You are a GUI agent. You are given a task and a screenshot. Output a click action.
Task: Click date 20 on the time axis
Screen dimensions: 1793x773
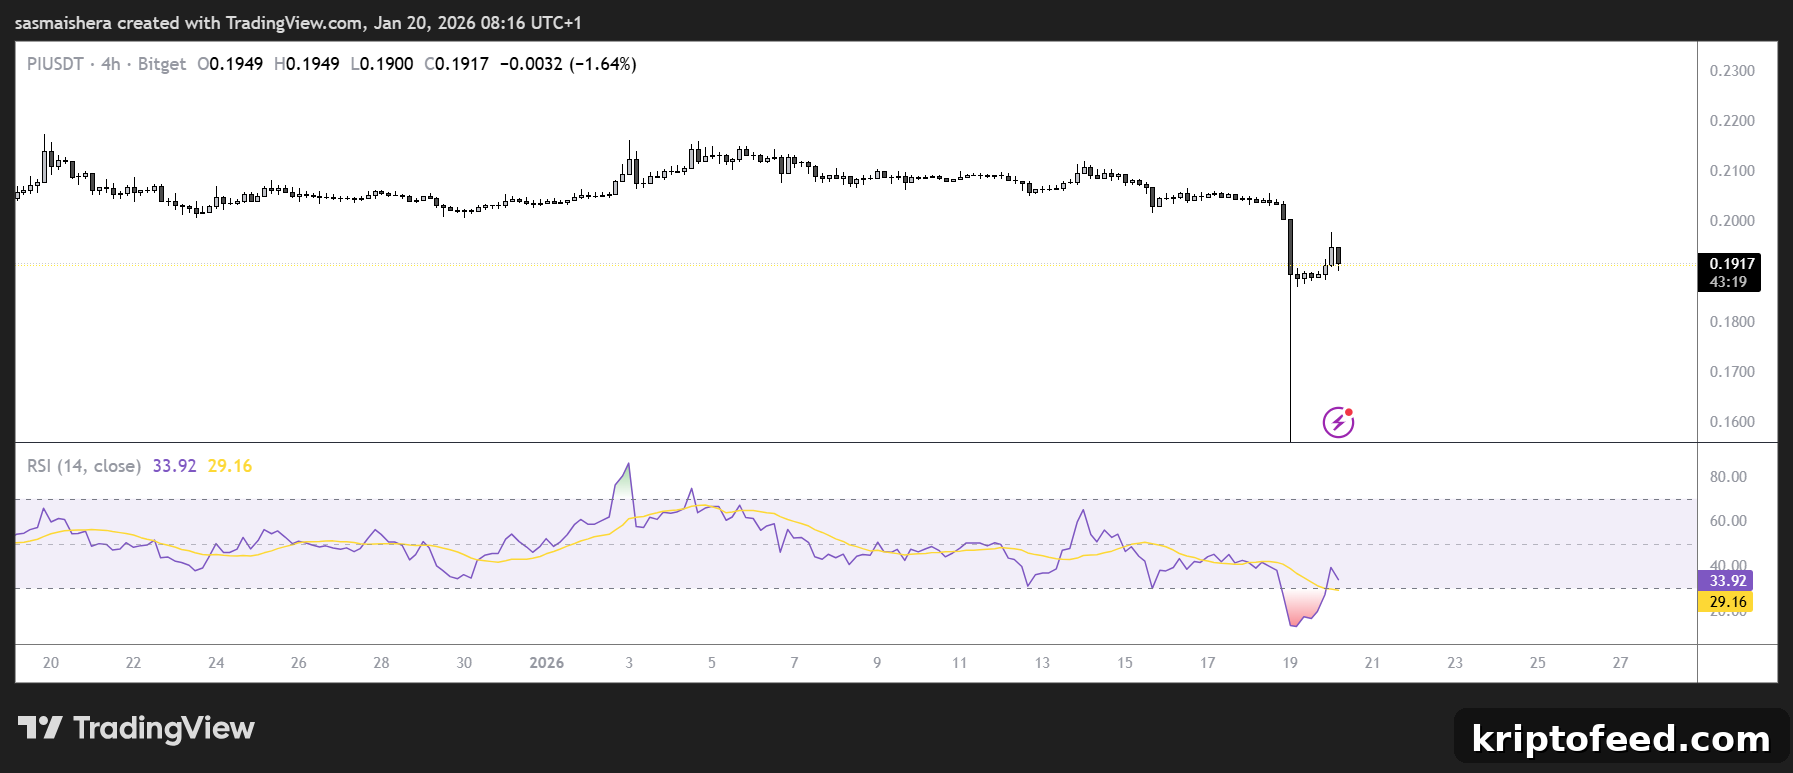point(51,663)
